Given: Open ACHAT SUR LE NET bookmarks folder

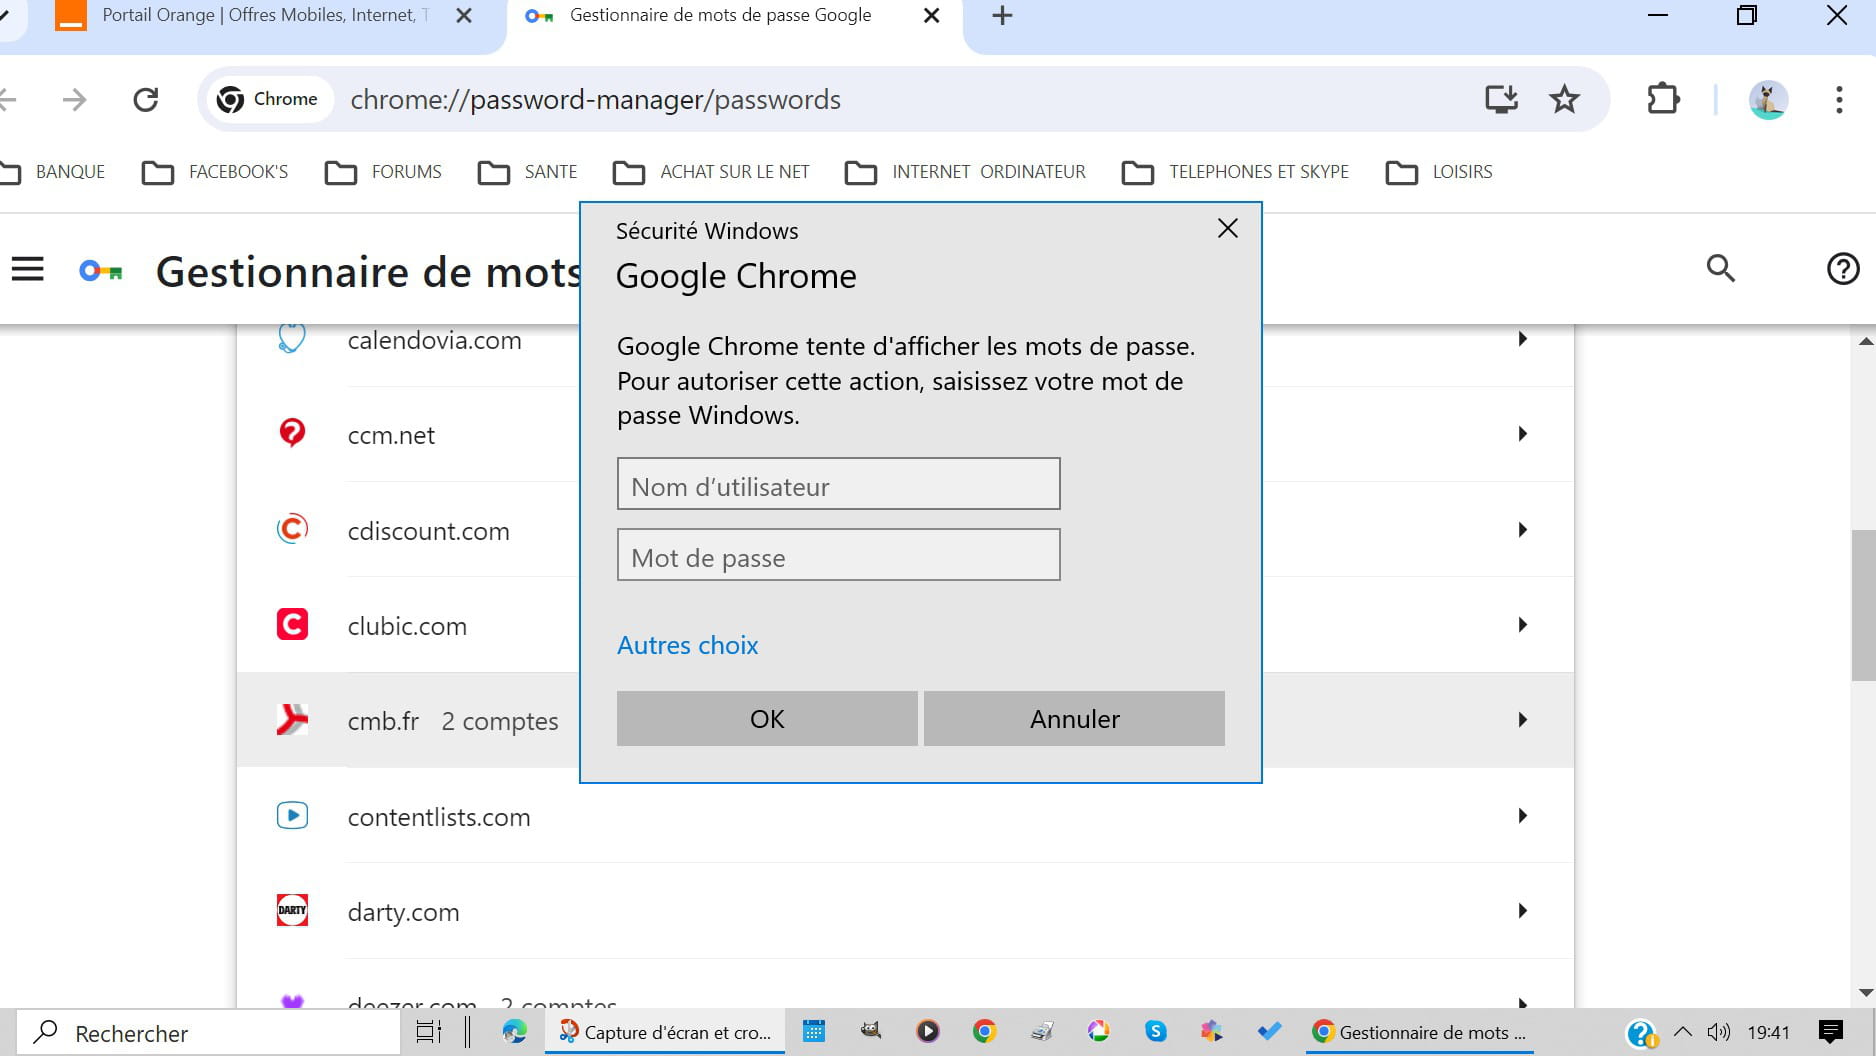Looking at the screenshot, I should tap(711, 172).
